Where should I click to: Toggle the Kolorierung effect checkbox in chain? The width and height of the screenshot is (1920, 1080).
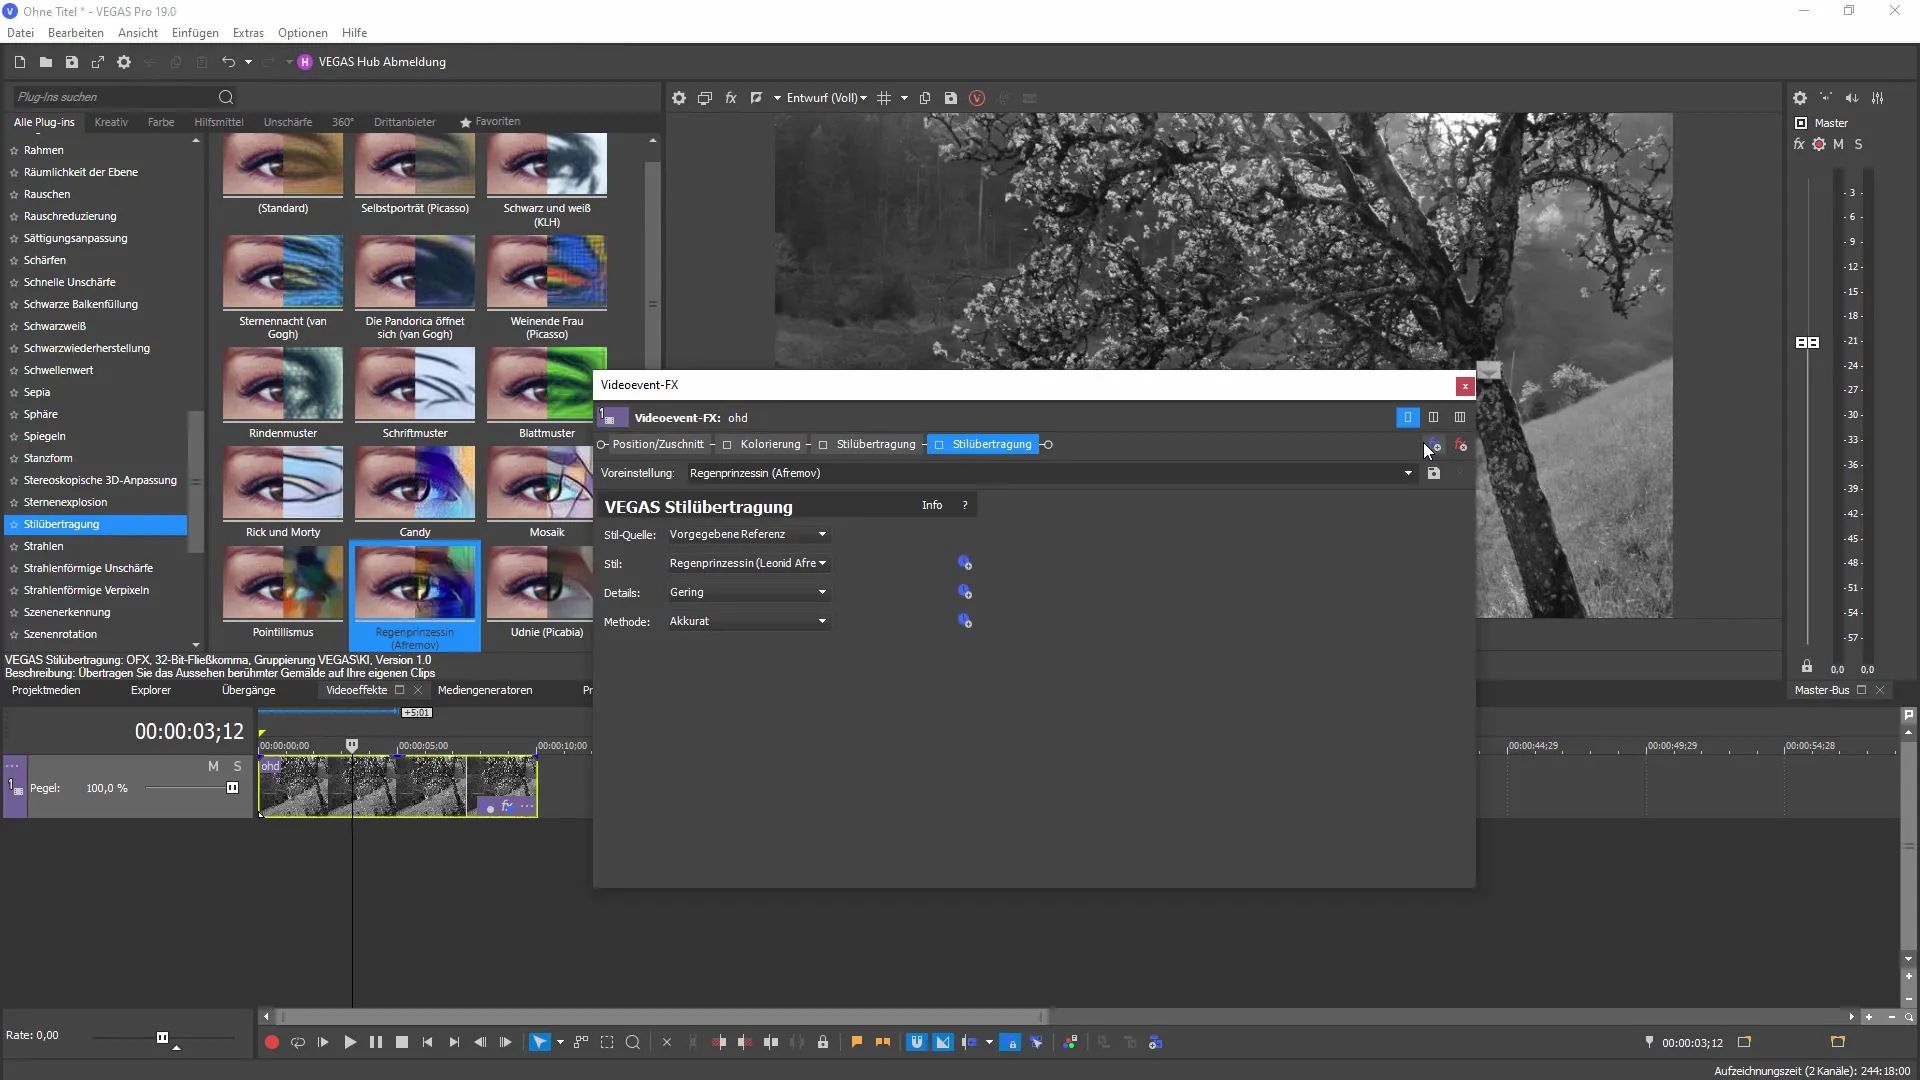[x=727, y=445]
